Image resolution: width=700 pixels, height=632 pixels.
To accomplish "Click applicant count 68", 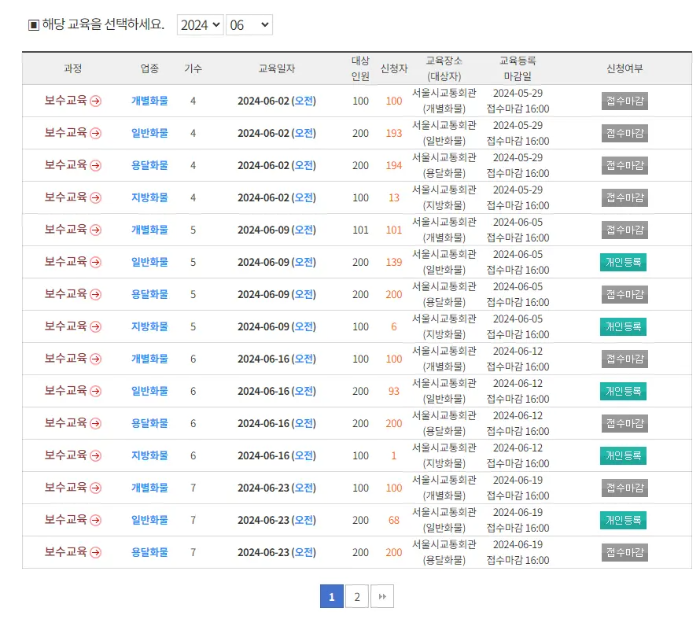I will click(394, 520).
